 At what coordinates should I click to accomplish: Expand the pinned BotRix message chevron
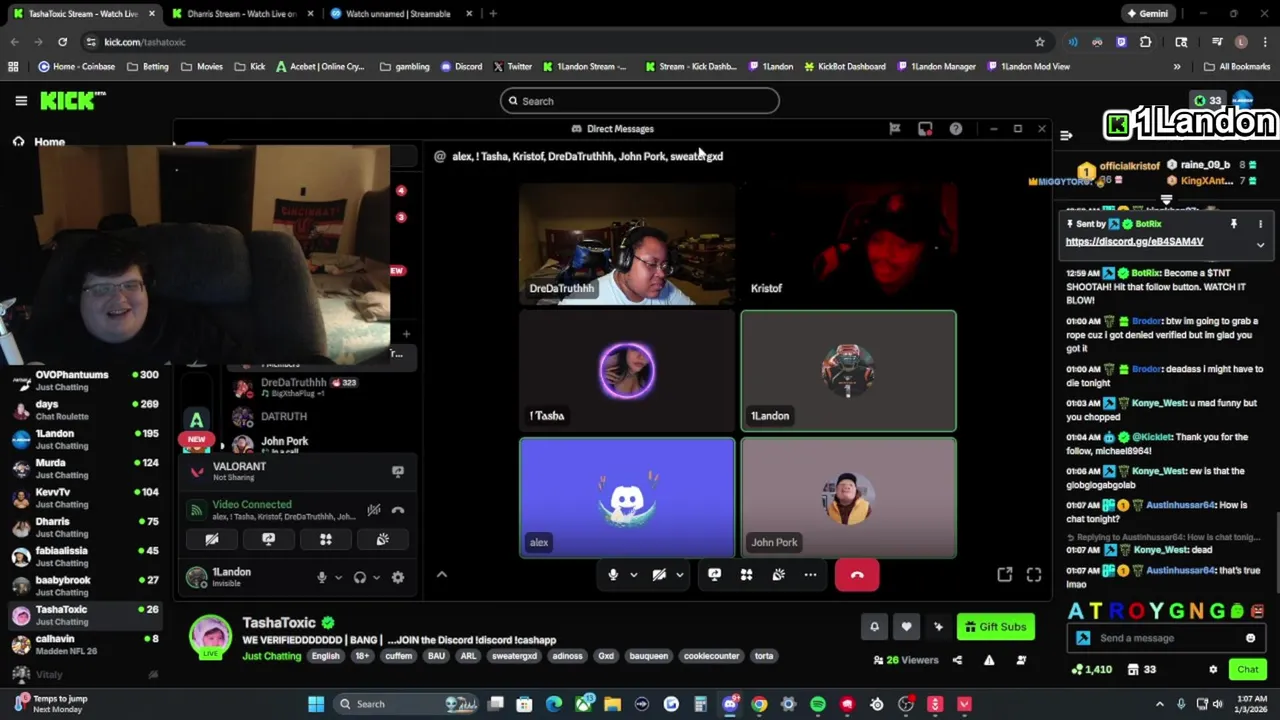(x=1260, y=245)
